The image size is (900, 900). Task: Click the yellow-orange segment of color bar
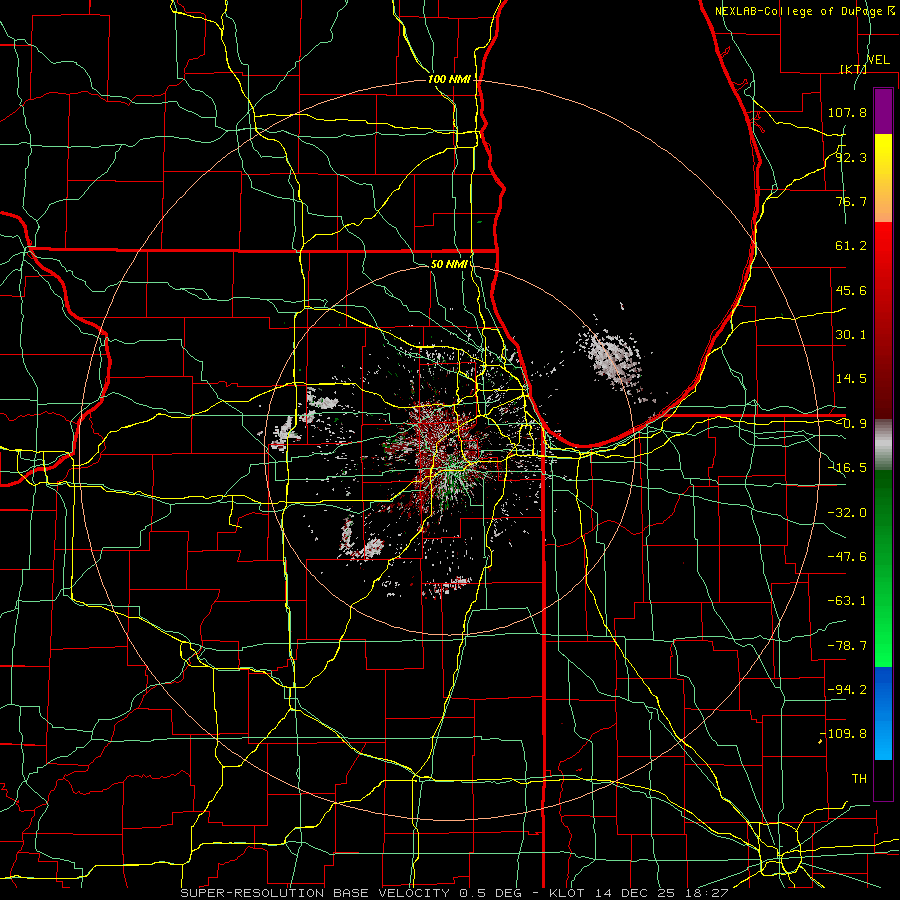(x=883, y=178)
